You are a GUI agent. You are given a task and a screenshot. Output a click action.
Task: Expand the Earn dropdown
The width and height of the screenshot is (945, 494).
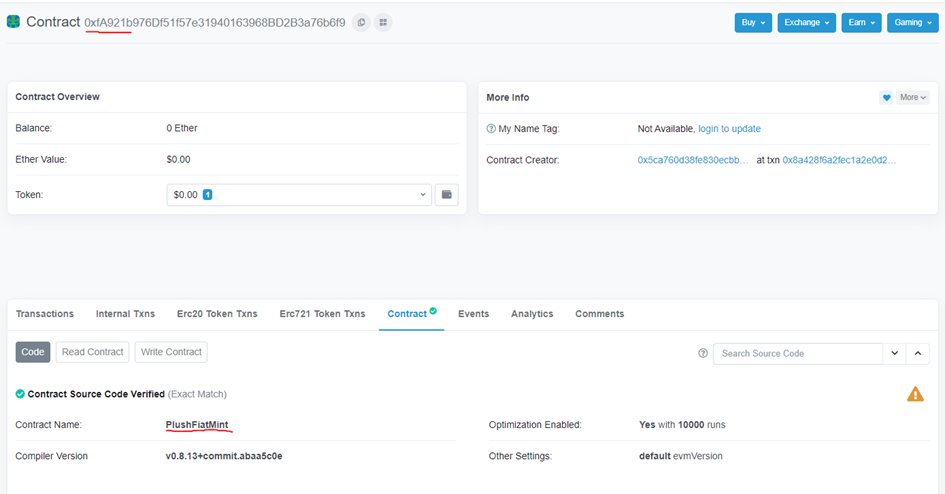click(862, 22)
